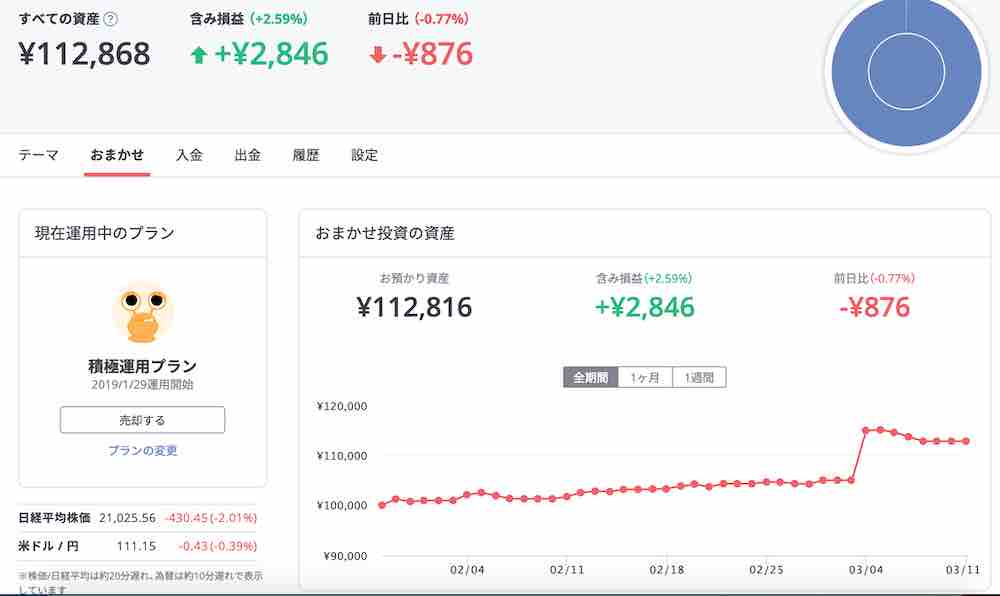
Task: Click the ¥120,000 axis label
Action: 342,406
